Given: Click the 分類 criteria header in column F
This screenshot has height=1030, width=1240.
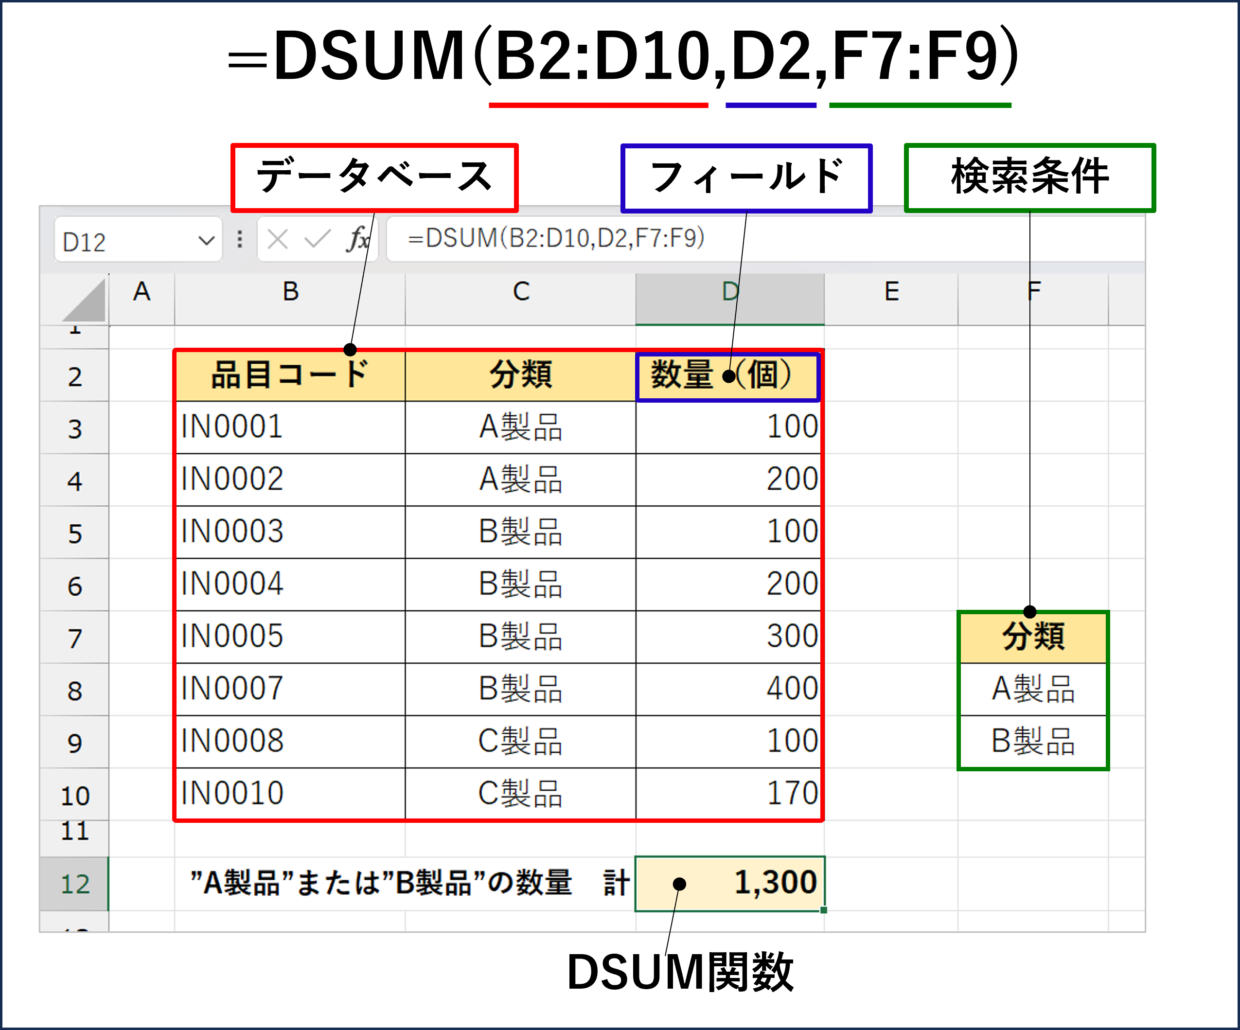Looking at the screenshot, I should pos(1033,637).
